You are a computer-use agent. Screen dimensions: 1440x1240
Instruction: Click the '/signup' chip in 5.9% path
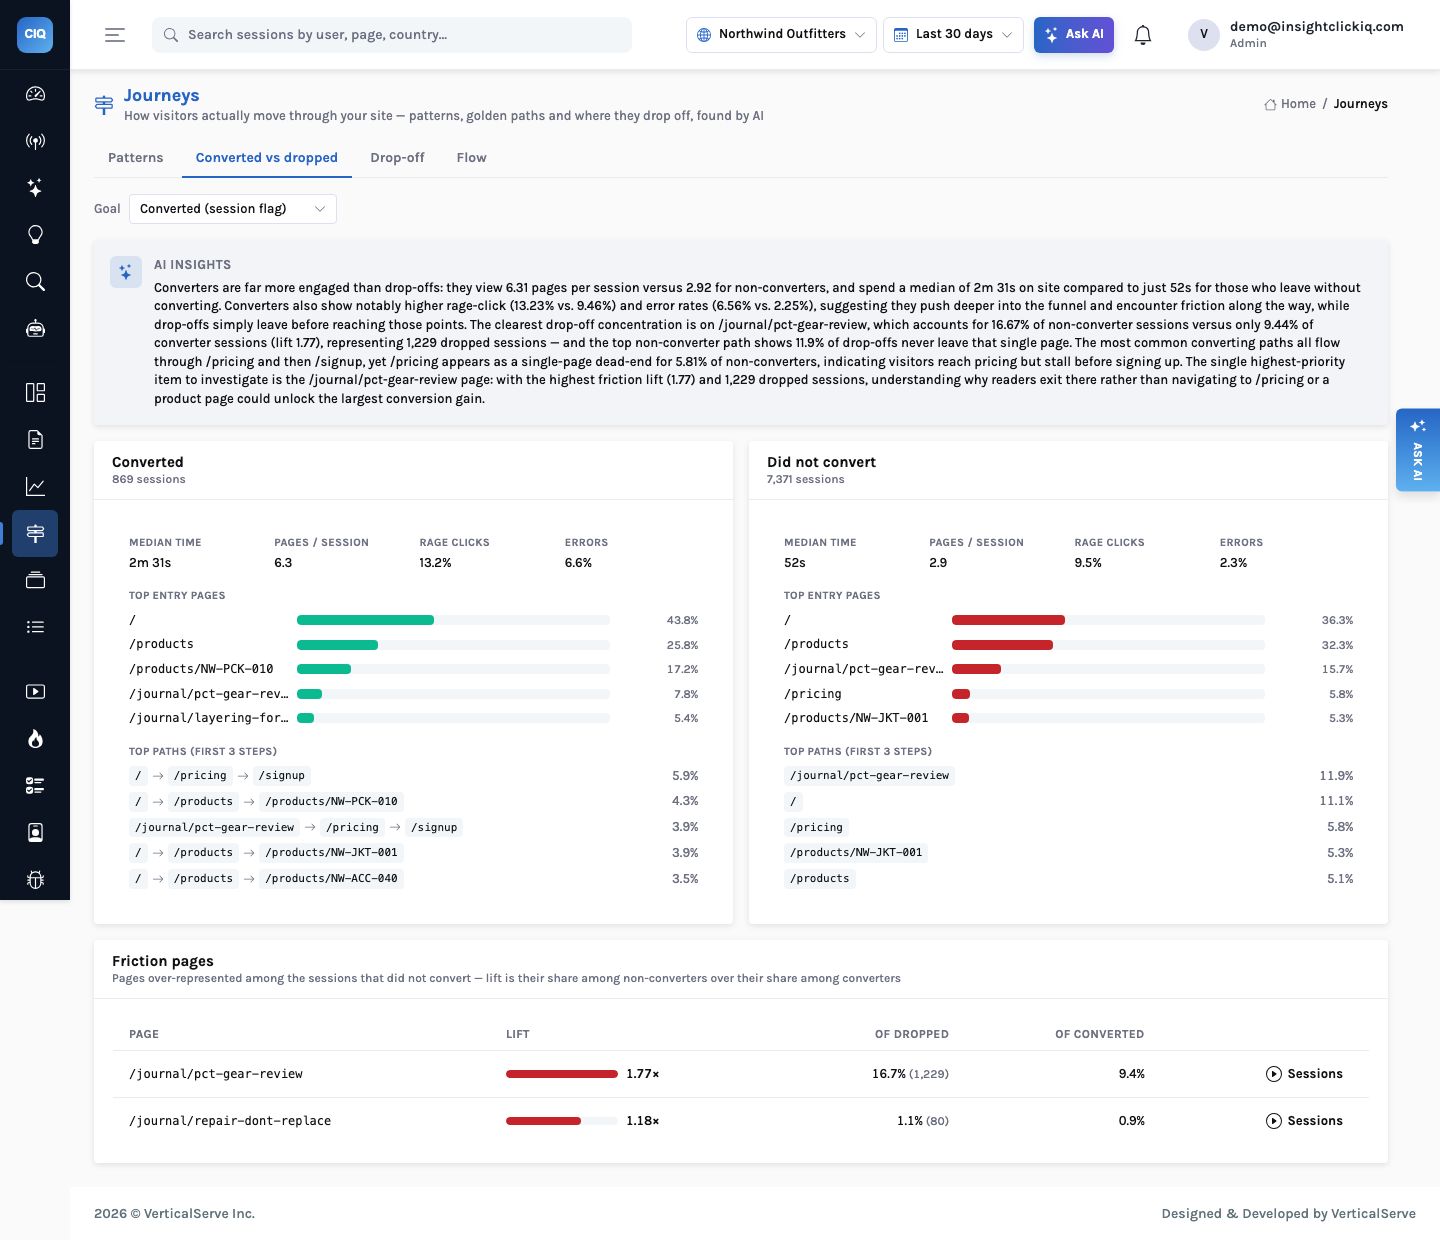point(281,776)
